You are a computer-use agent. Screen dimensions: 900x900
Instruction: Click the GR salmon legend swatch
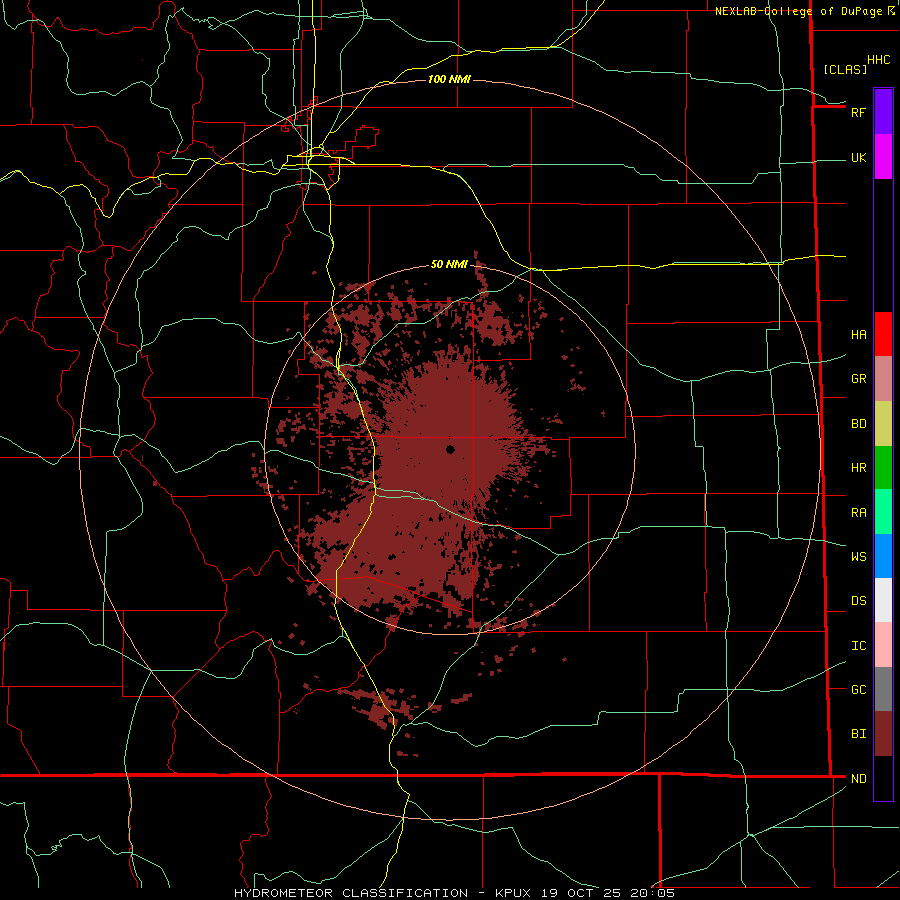(x=883, y=379)
